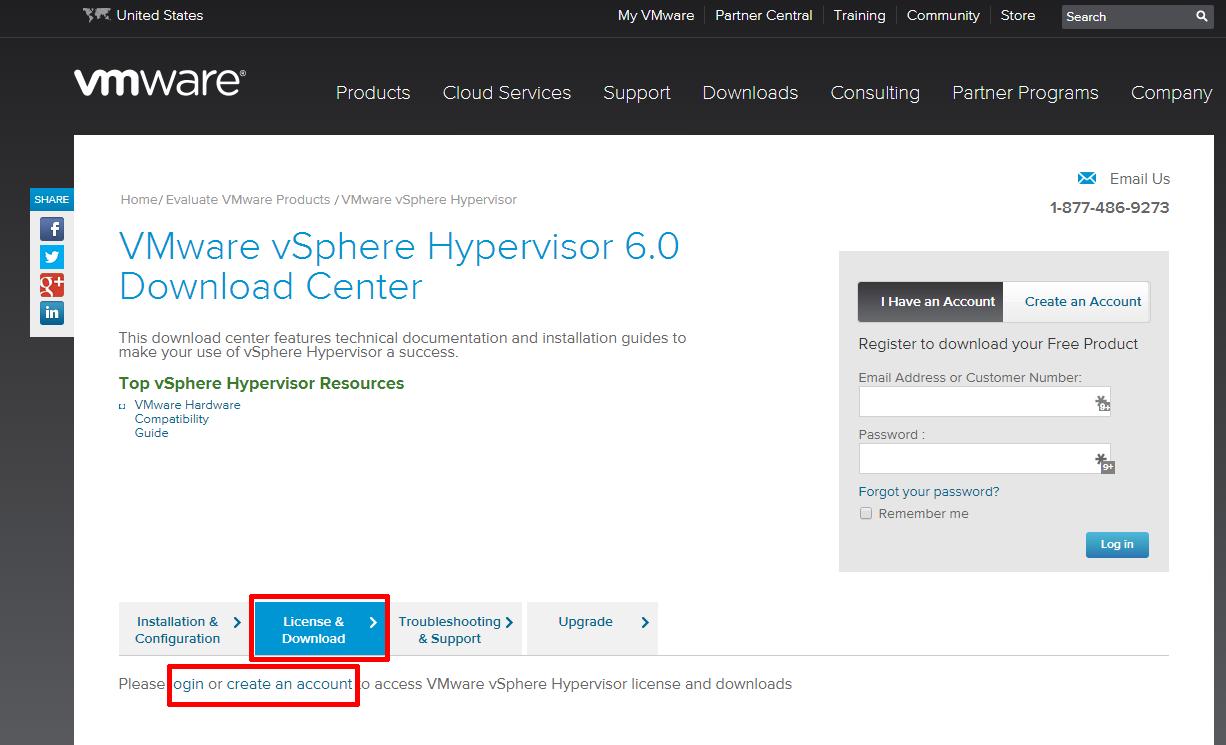Visit the Community link
The height and width of the screenshot is (745, 1226).
click(943, 16)
